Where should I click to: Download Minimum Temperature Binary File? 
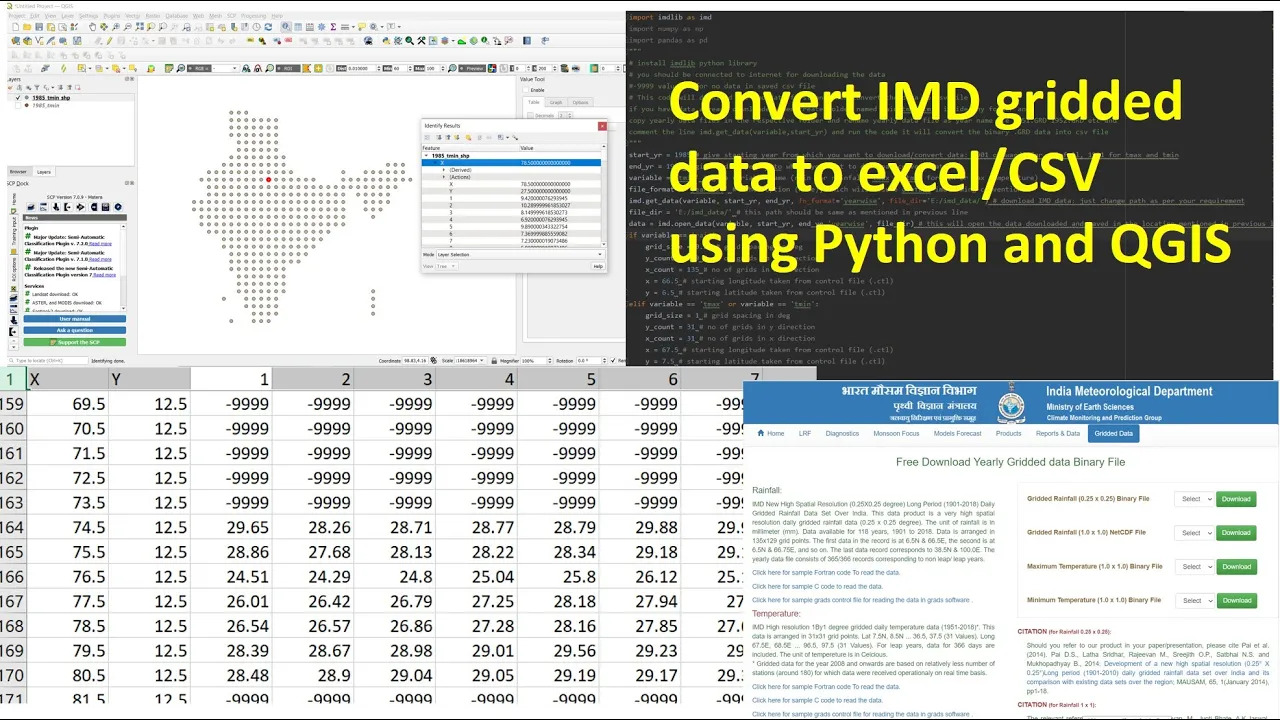coord(1237,600)
